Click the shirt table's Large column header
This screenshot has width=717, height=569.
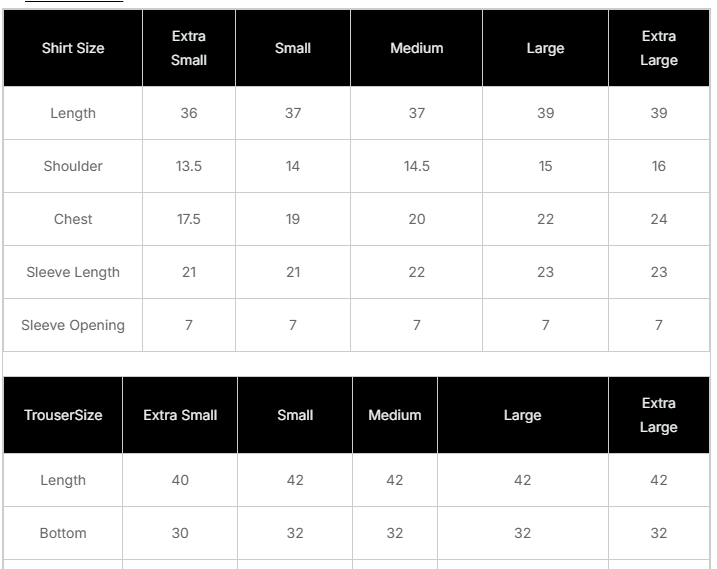pyautogui.click(x=545, y=48)
